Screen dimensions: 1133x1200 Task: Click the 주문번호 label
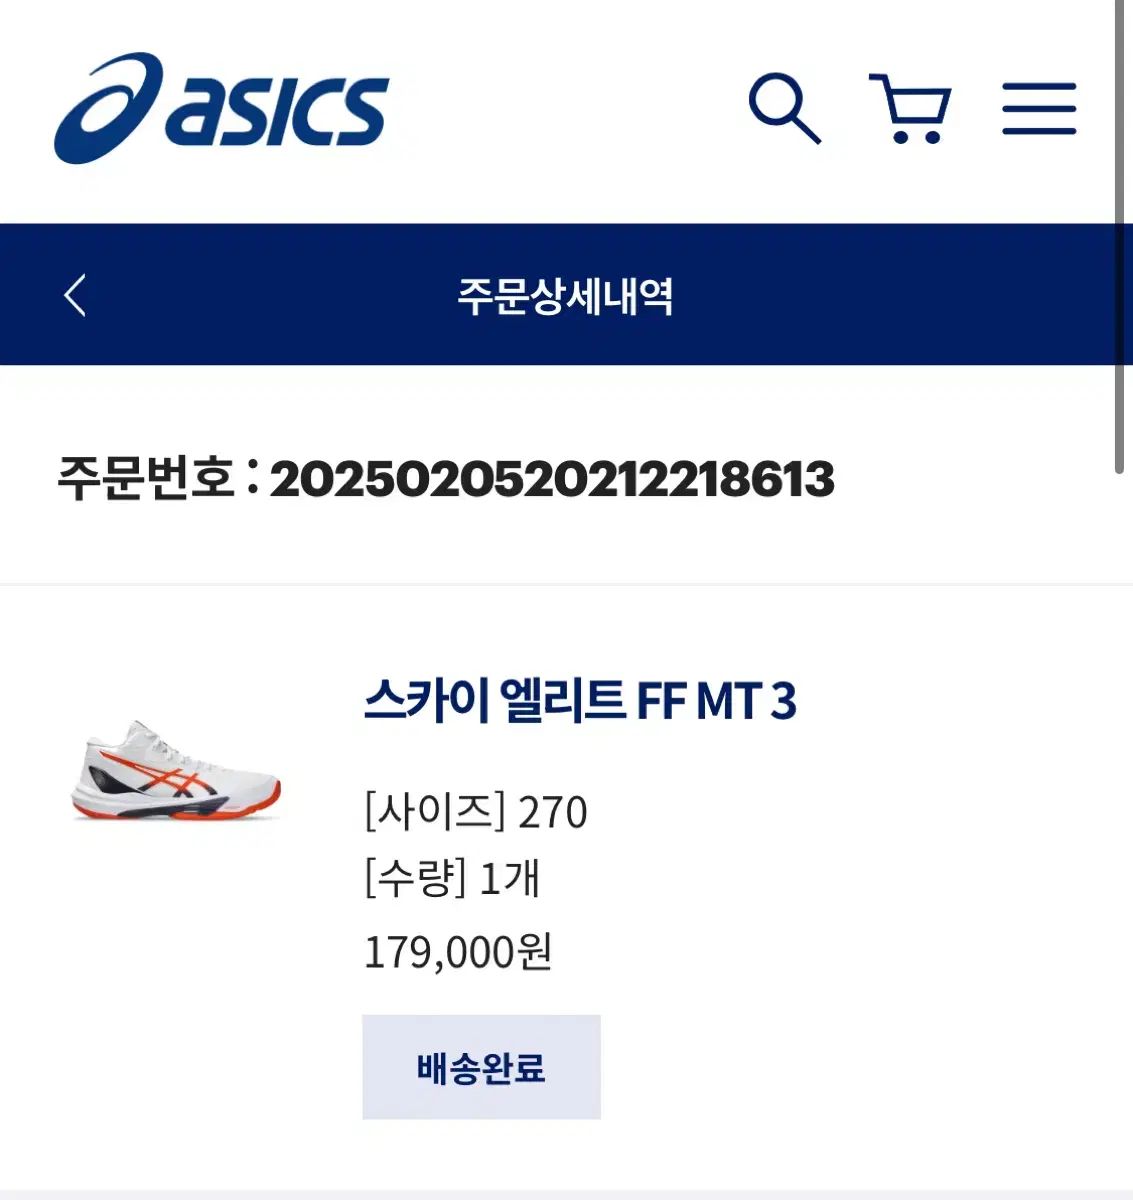point(146,478)
